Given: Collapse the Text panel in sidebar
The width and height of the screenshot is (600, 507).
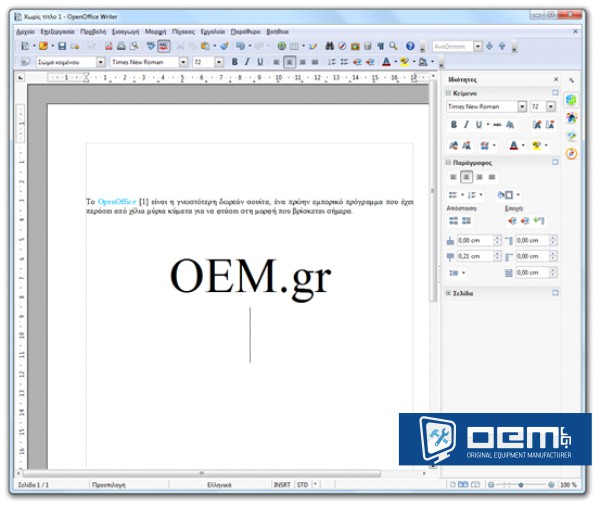Looking at the screenshot, I should (448, 93).
